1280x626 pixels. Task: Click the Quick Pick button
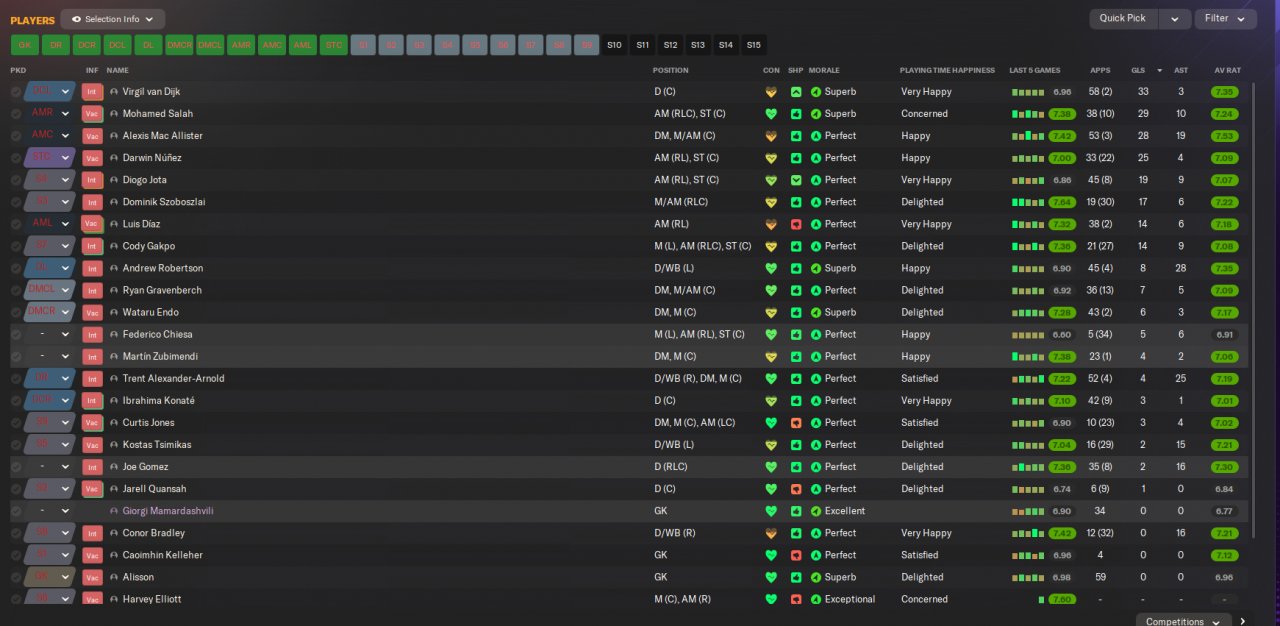click(1123, 19)
